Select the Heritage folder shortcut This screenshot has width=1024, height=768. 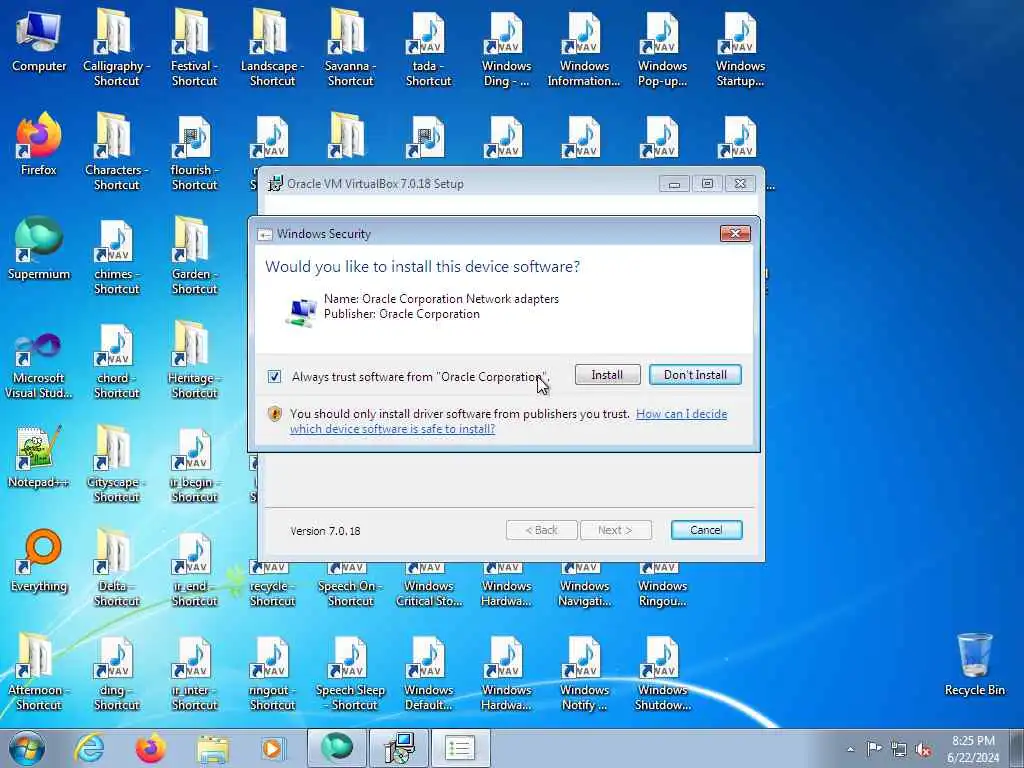(x=194, y=360)
